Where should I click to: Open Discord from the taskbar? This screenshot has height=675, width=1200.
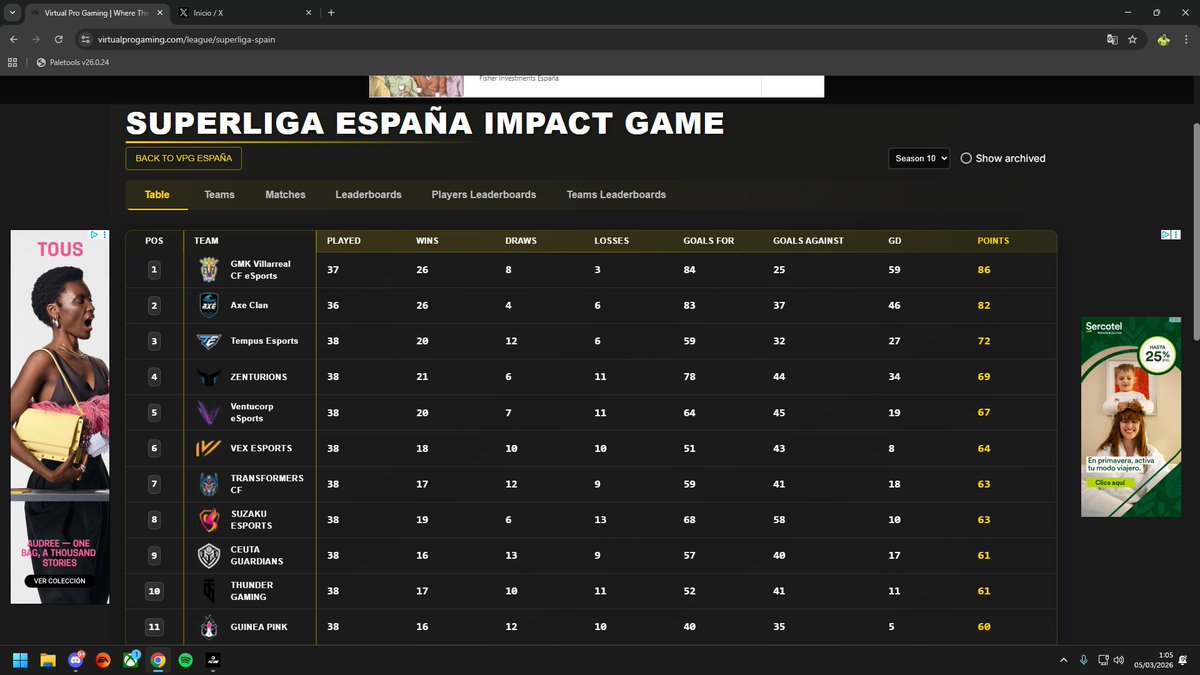click(76, 660)
